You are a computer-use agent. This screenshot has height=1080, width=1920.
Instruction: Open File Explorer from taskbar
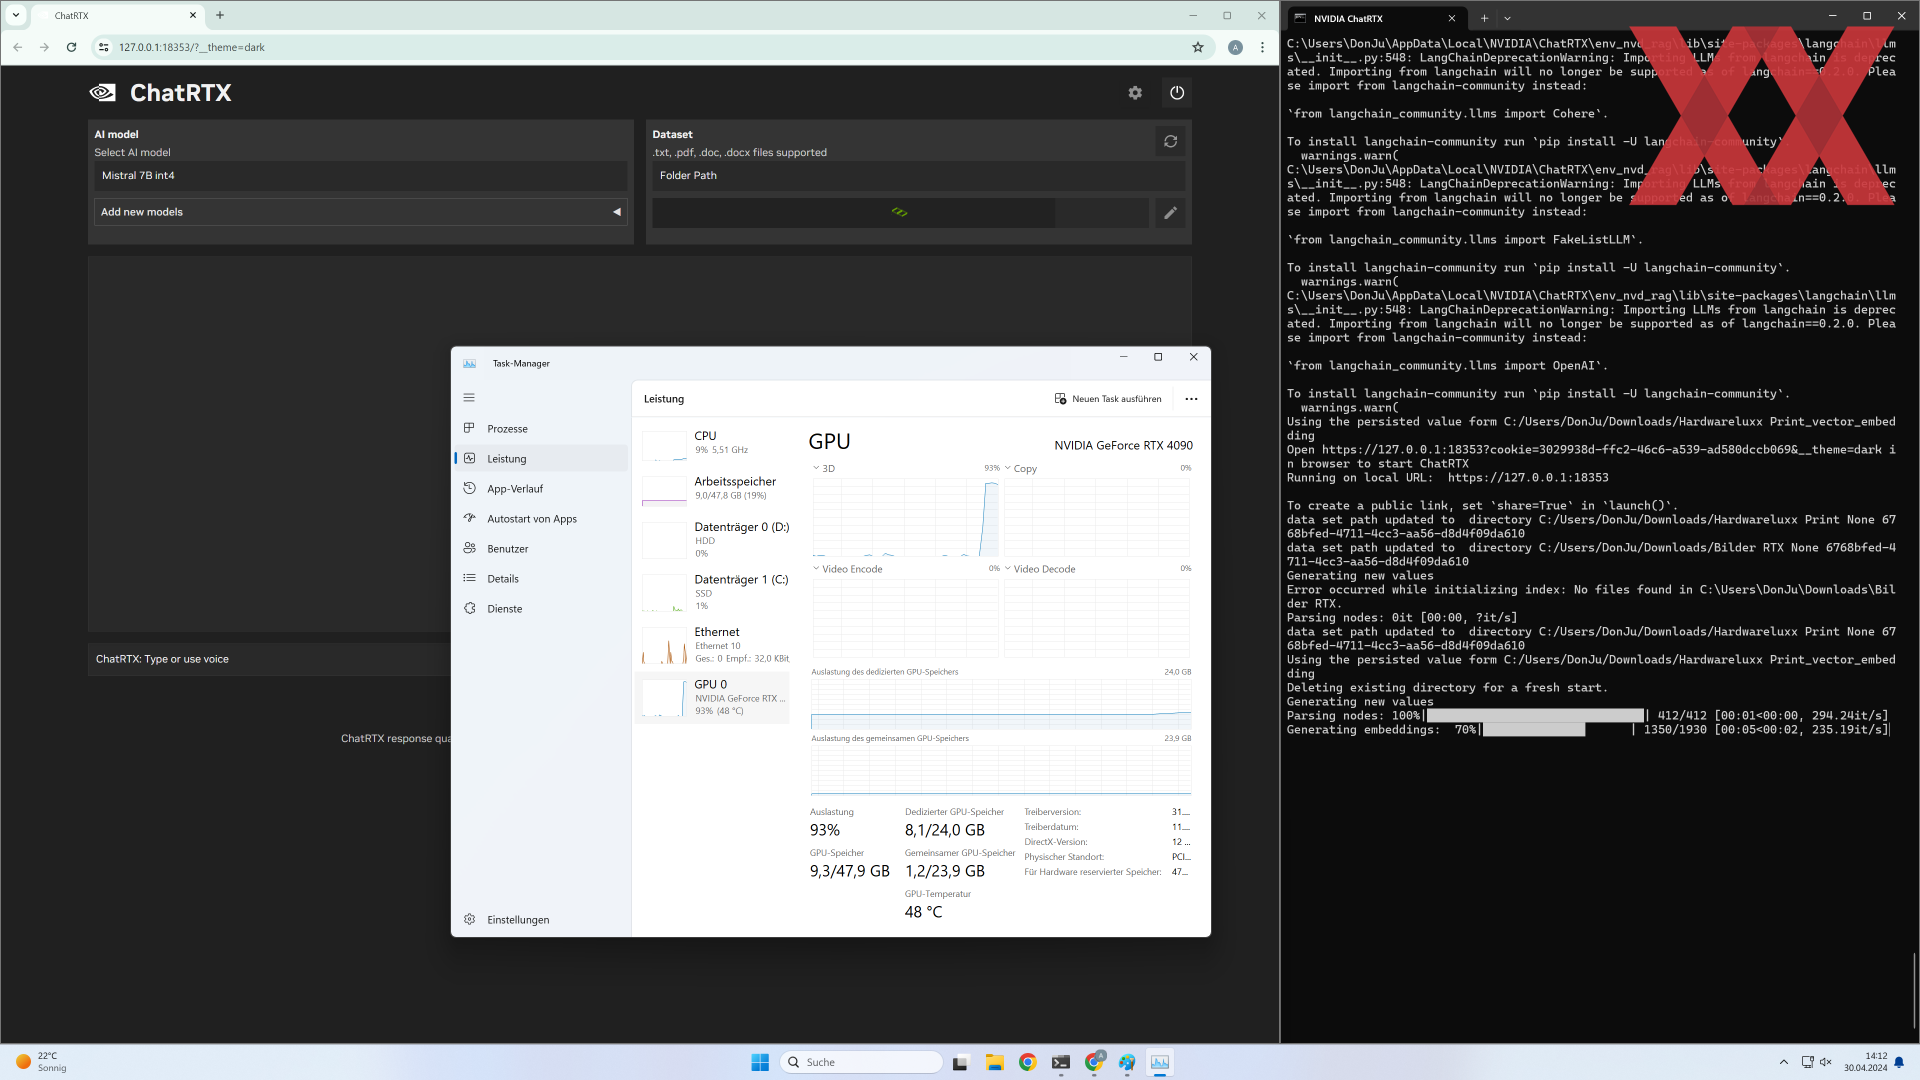pyautogui.click(x=994, y=1062)
